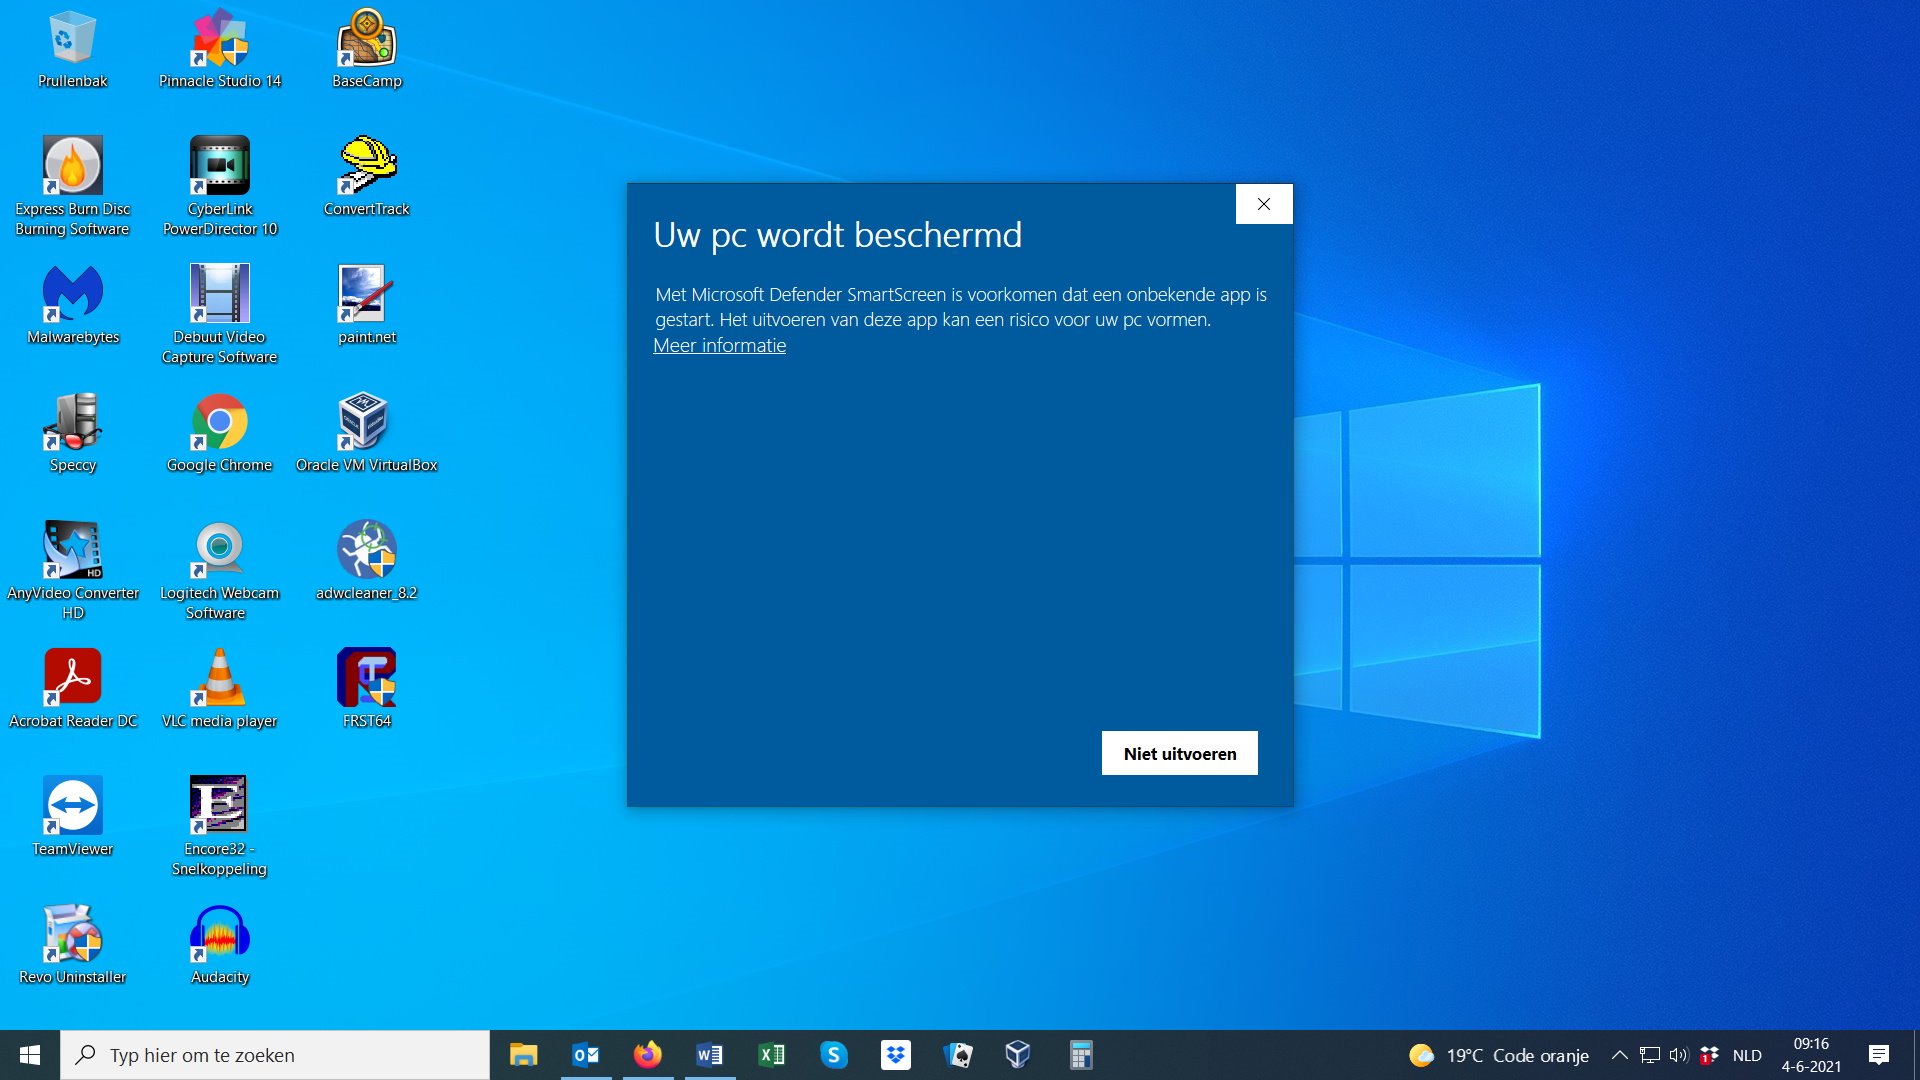
Task: Switch to Firefox in the taskbar
Action: (648, 1055)
